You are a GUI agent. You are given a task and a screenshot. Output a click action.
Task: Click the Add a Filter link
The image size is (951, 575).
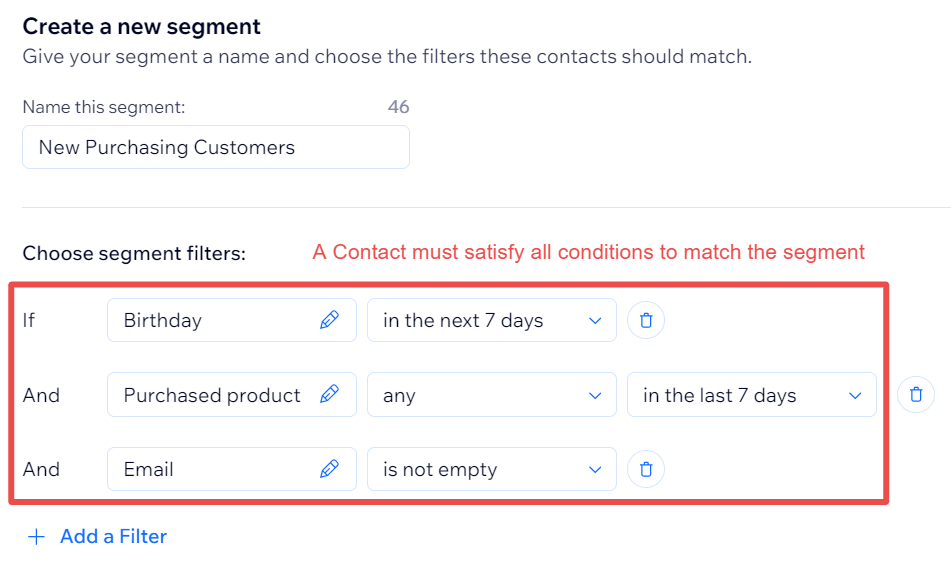[113, 537]
